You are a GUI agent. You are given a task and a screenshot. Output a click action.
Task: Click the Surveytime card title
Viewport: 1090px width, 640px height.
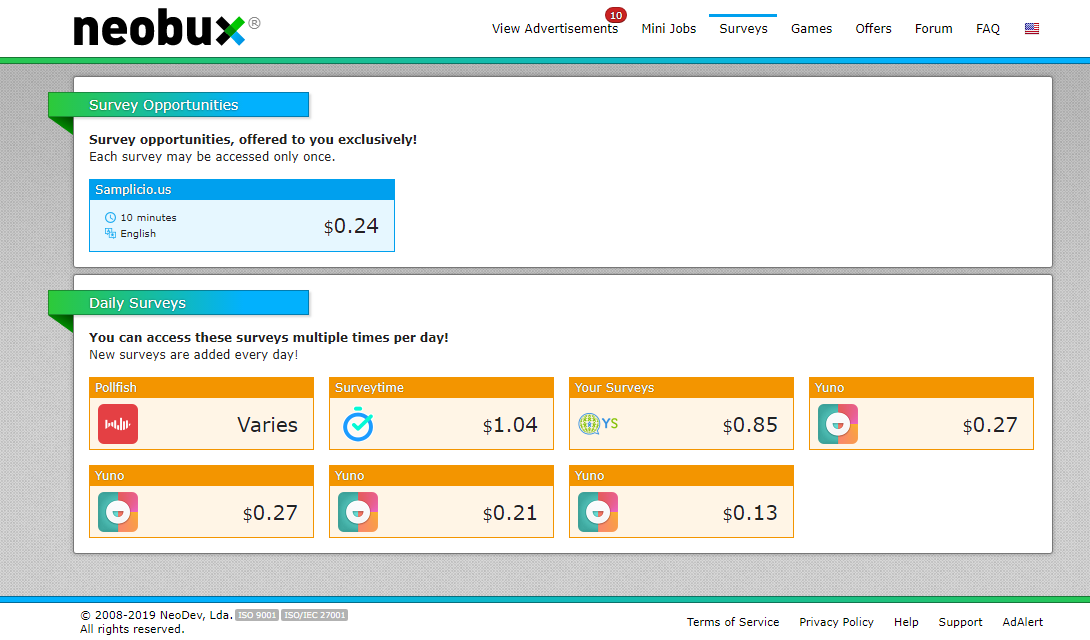[369, 388]
